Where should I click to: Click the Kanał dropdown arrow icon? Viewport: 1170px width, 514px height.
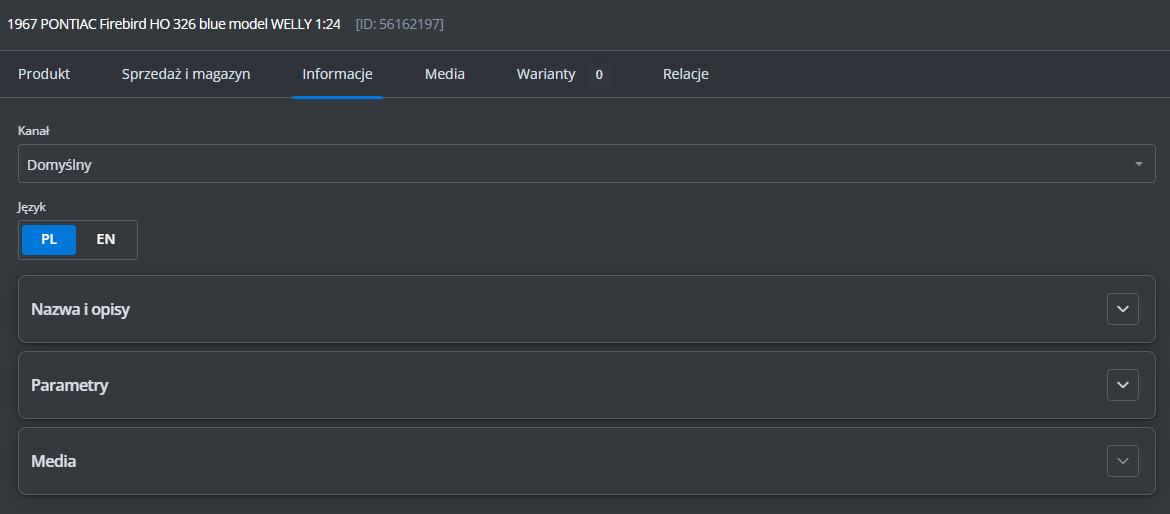pos(1138,164)
